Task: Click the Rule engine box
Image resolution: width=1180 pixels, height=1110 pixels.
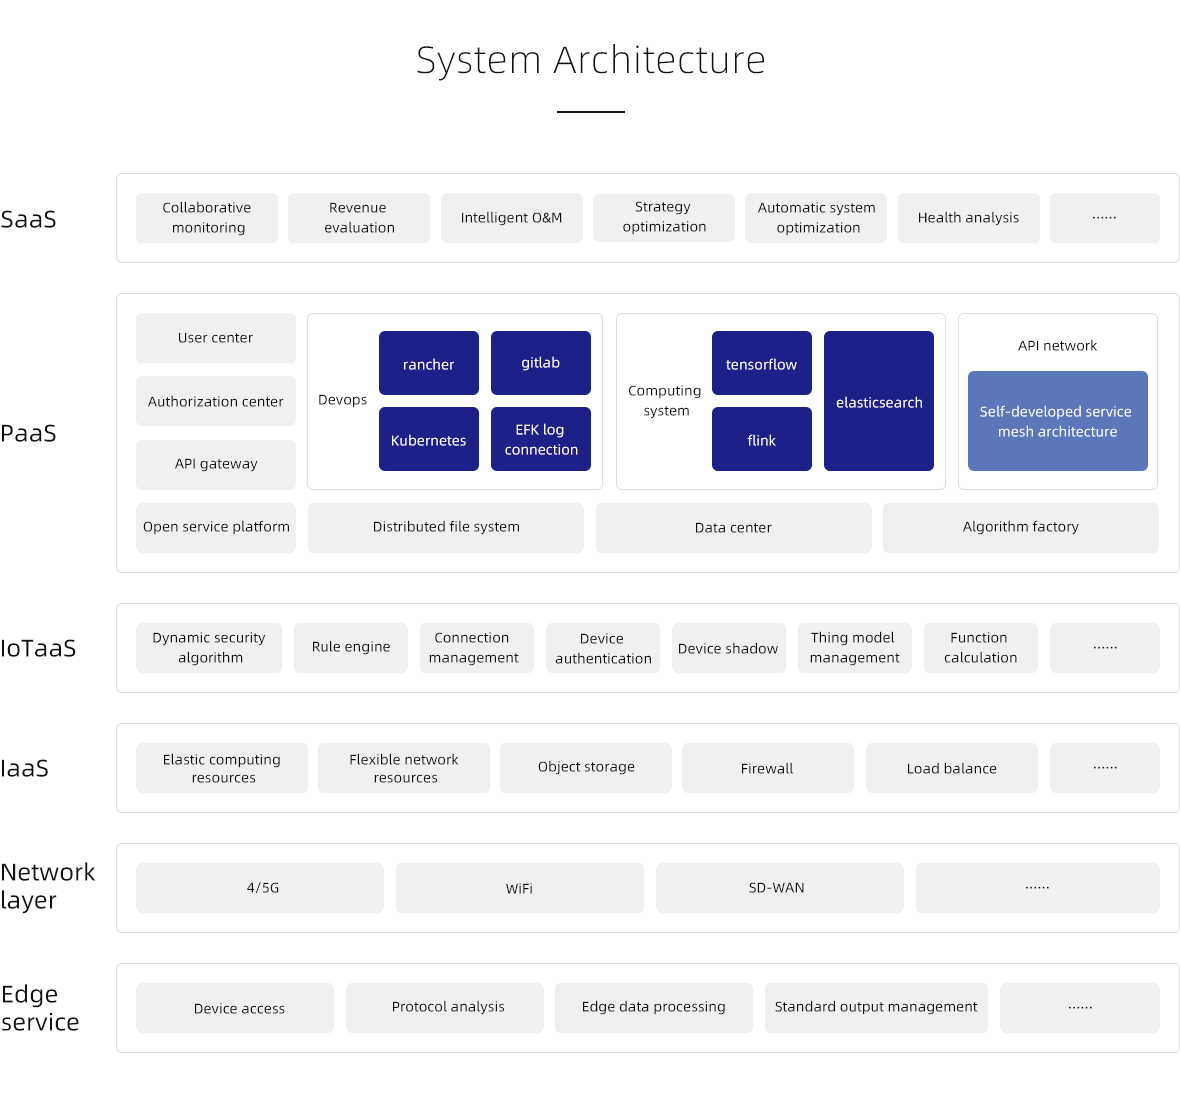Action: pyautogui.click(x=350, y=647)
